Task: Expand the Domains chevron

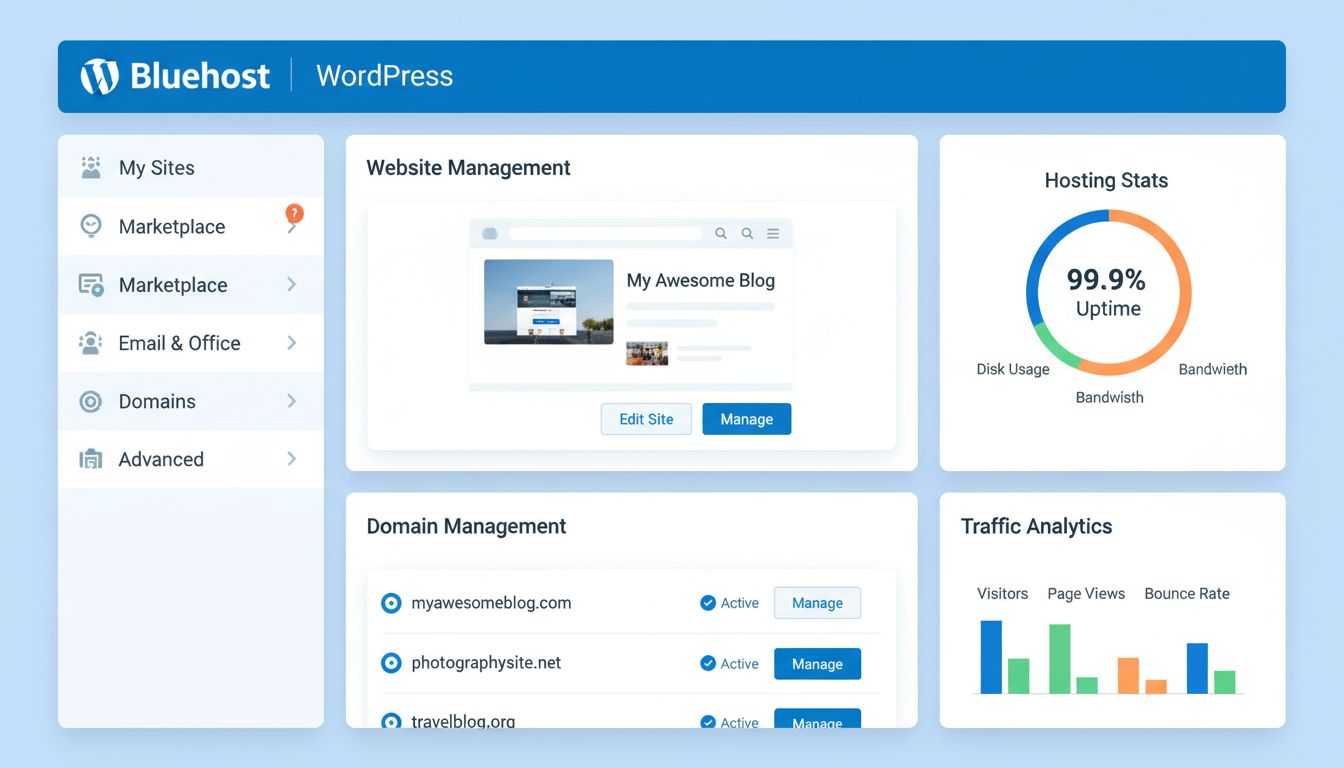Action: (x=292, y=401)
